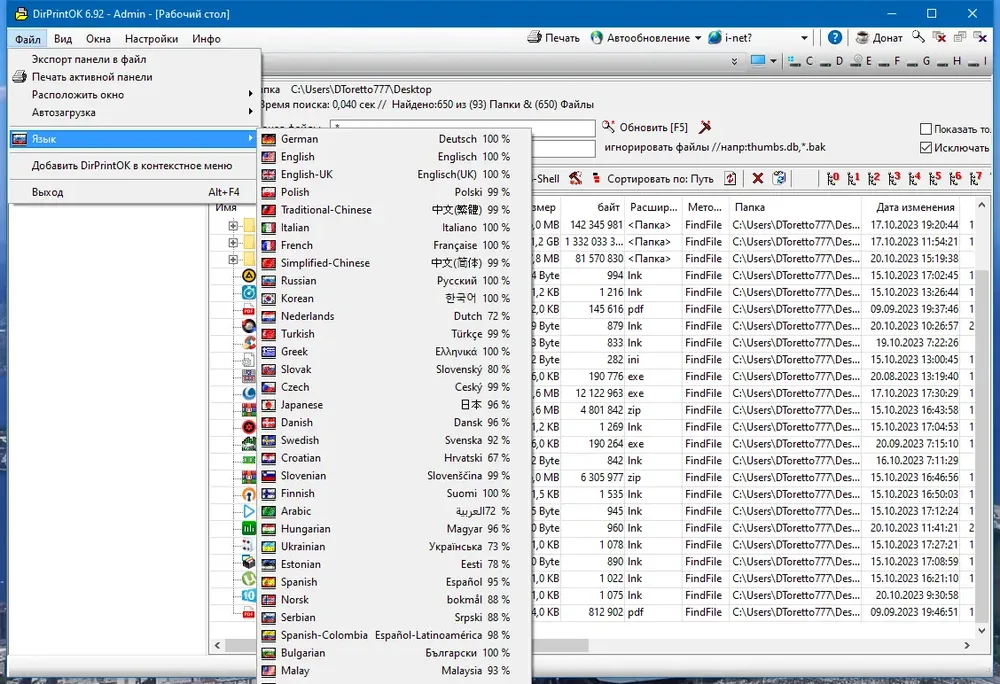The image size is (1000, 684).
Task: Click the Печать printer toolbar icon
Action: 534,38
